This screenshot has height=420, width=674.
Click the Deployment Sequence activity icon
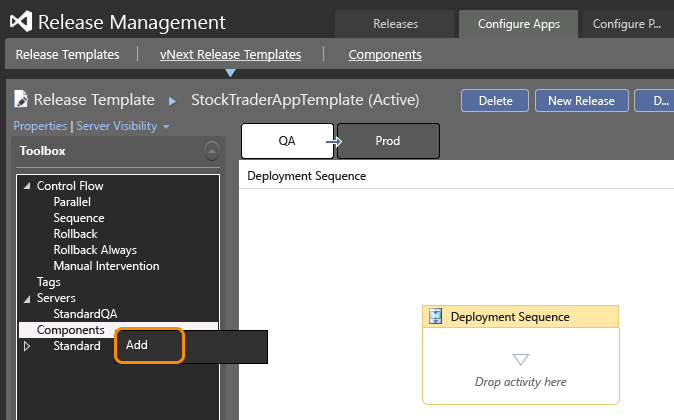[435, 316]
